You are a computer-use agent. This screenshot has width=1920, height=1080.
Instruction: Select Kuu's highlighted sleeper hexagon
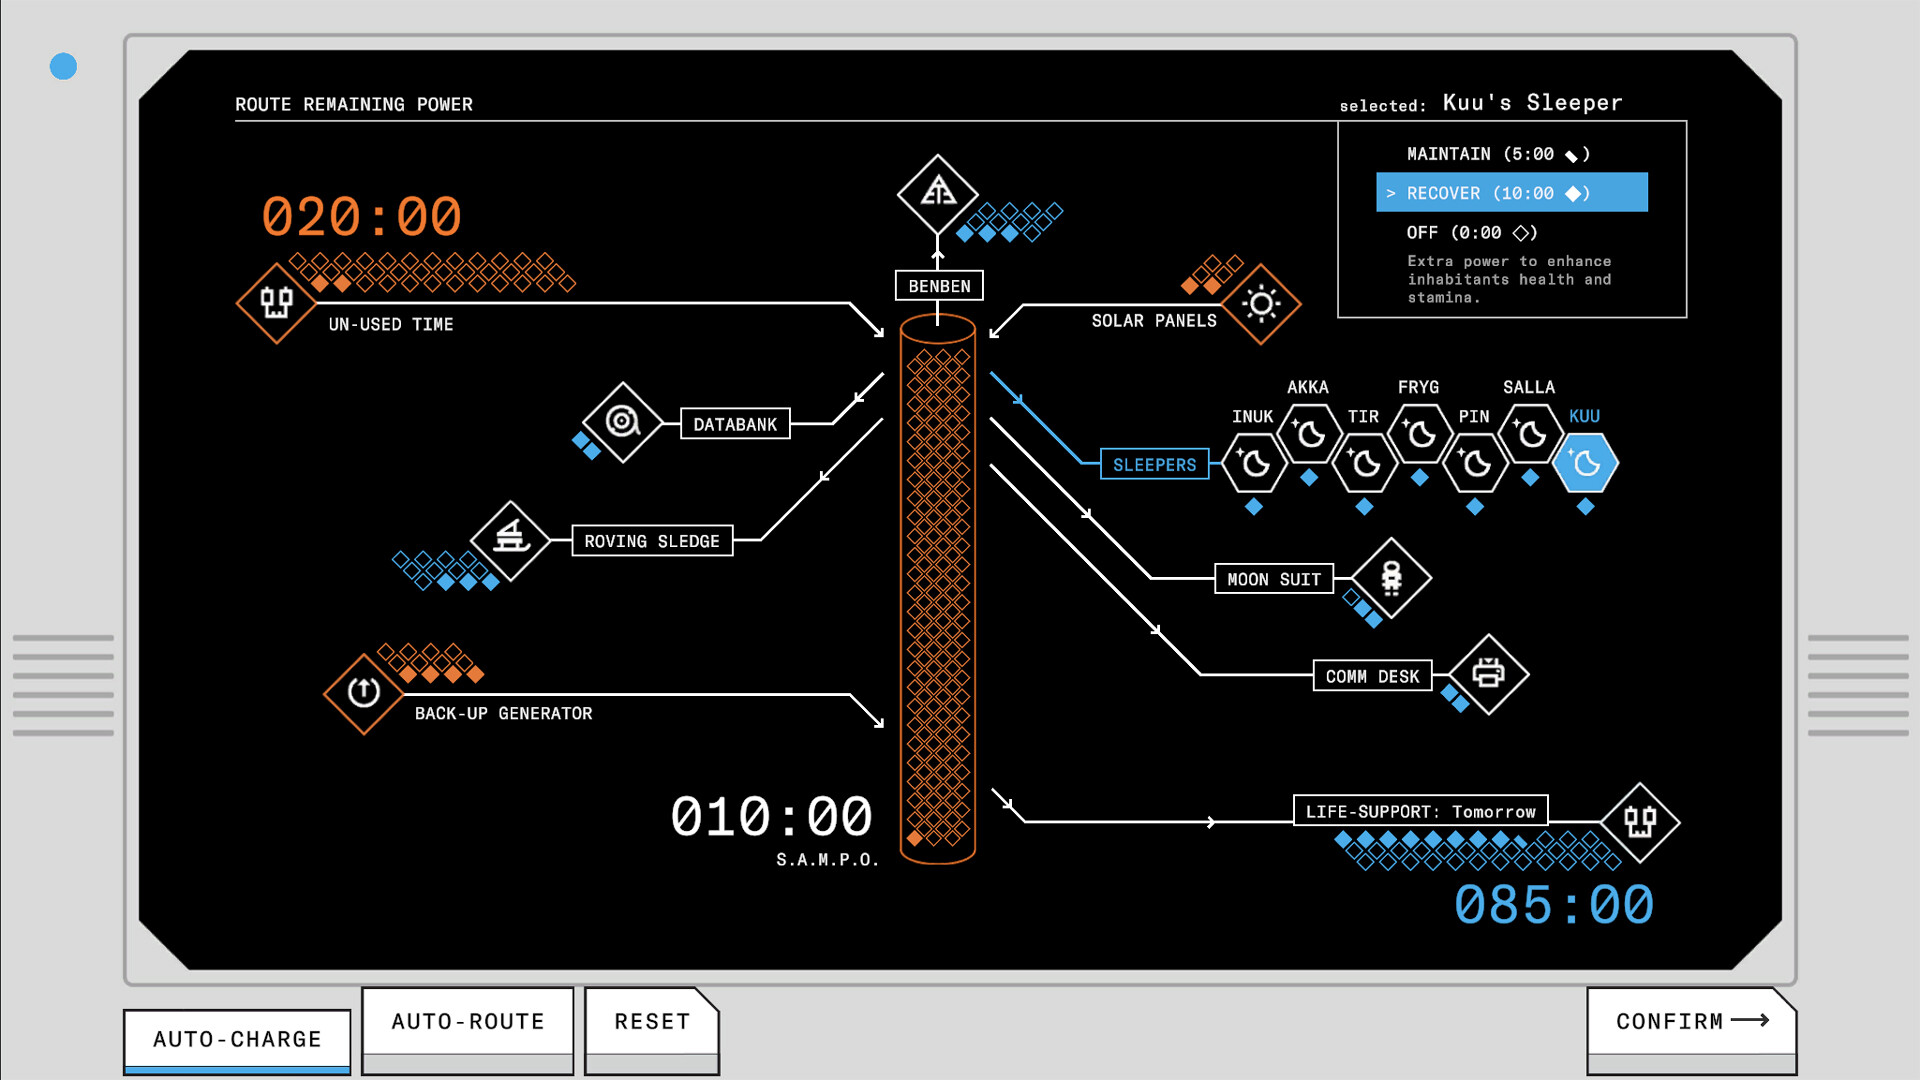click(1585, 463)
